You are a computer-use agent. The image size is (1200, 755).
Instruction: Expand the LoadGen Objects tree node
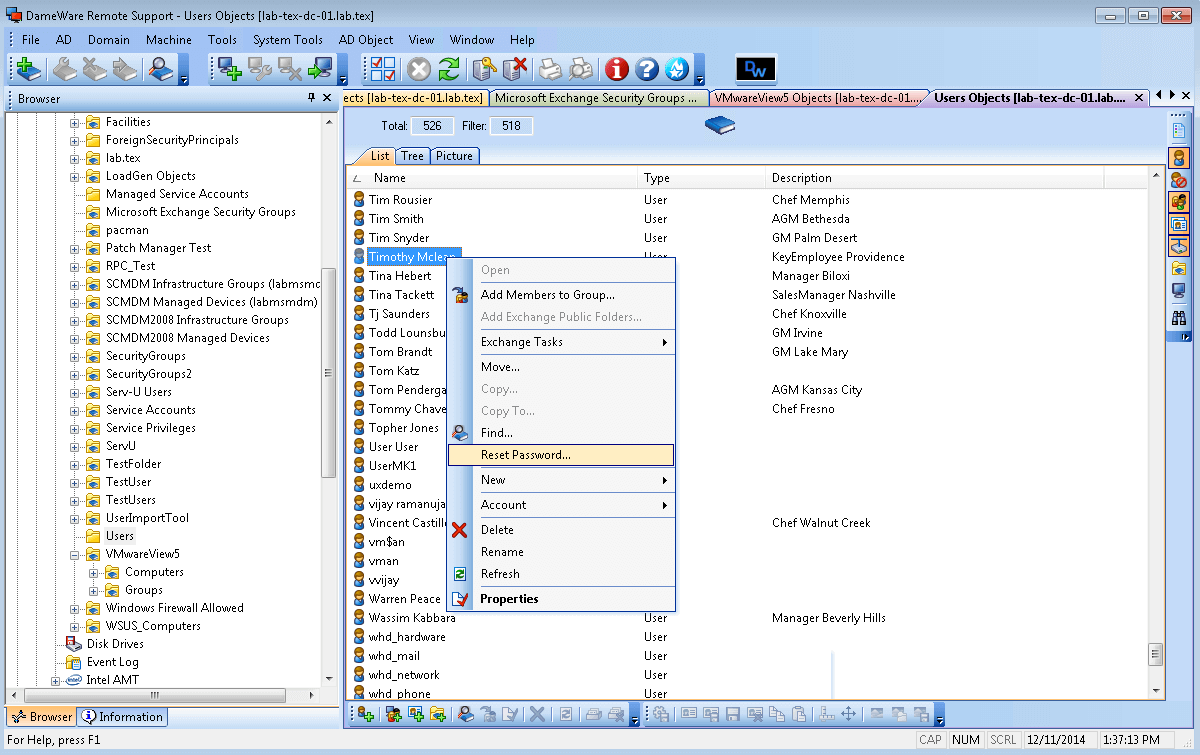75,176
